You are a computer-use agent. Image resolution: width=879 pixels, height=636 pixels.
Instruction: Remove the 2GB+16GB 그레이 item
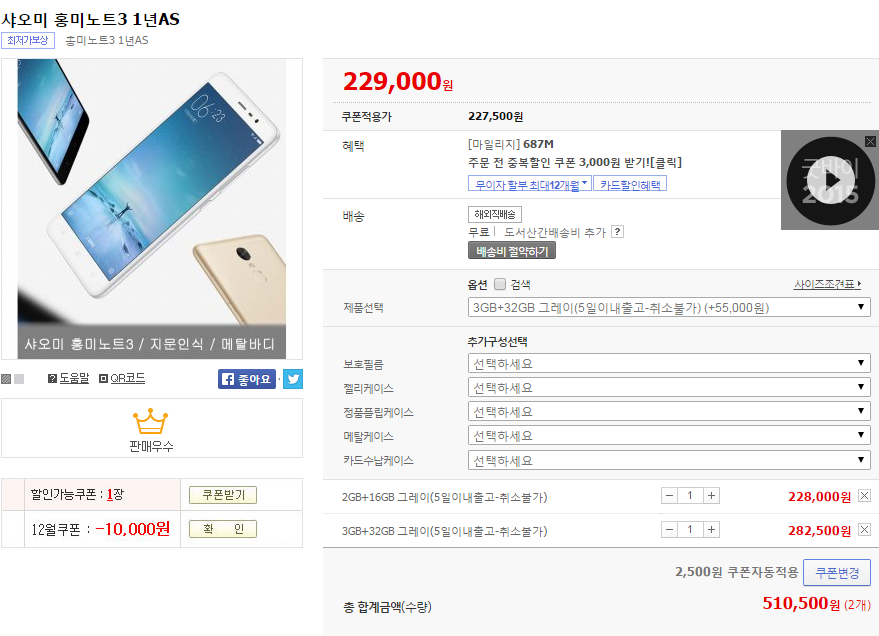864,495
